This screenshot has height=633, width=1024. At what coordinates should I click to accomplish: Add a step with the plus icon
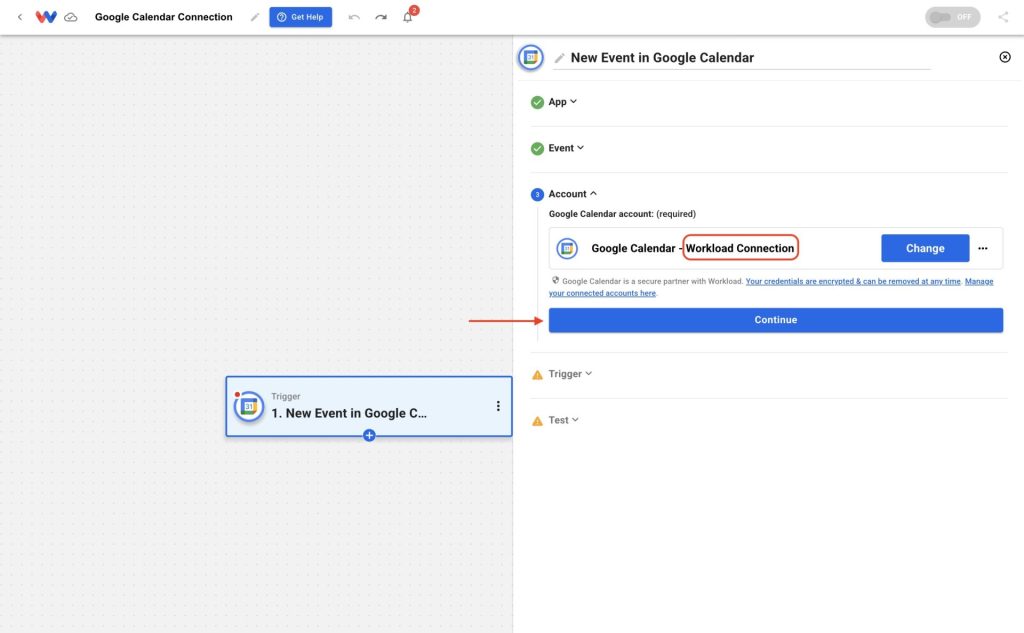tap(369, 435)
